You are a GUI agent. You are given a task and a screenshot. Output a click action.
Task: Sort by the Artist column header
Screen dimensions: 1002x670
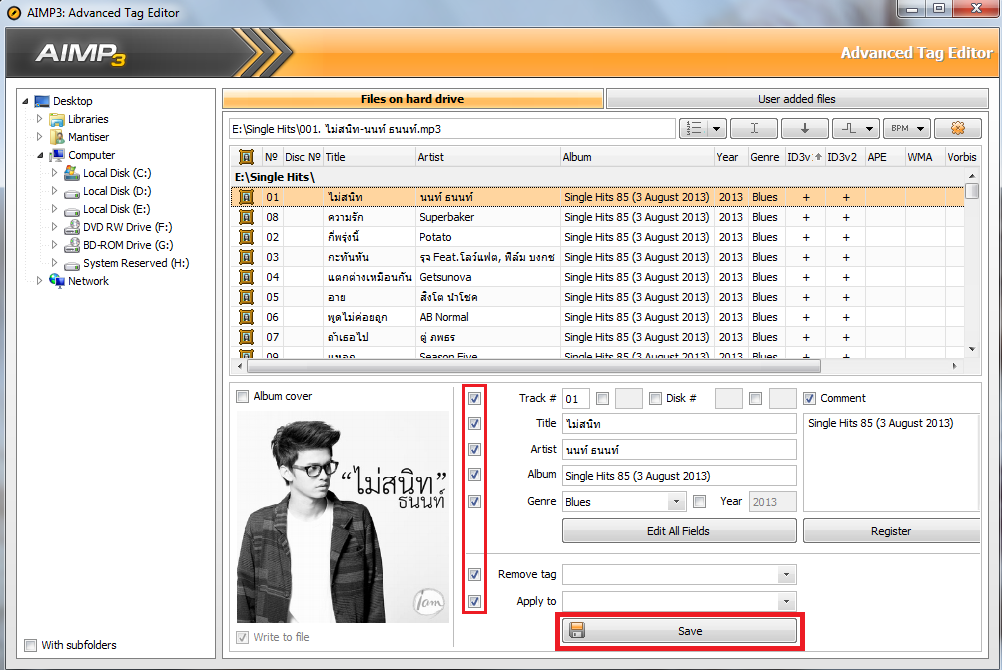[x=488, y=157]
